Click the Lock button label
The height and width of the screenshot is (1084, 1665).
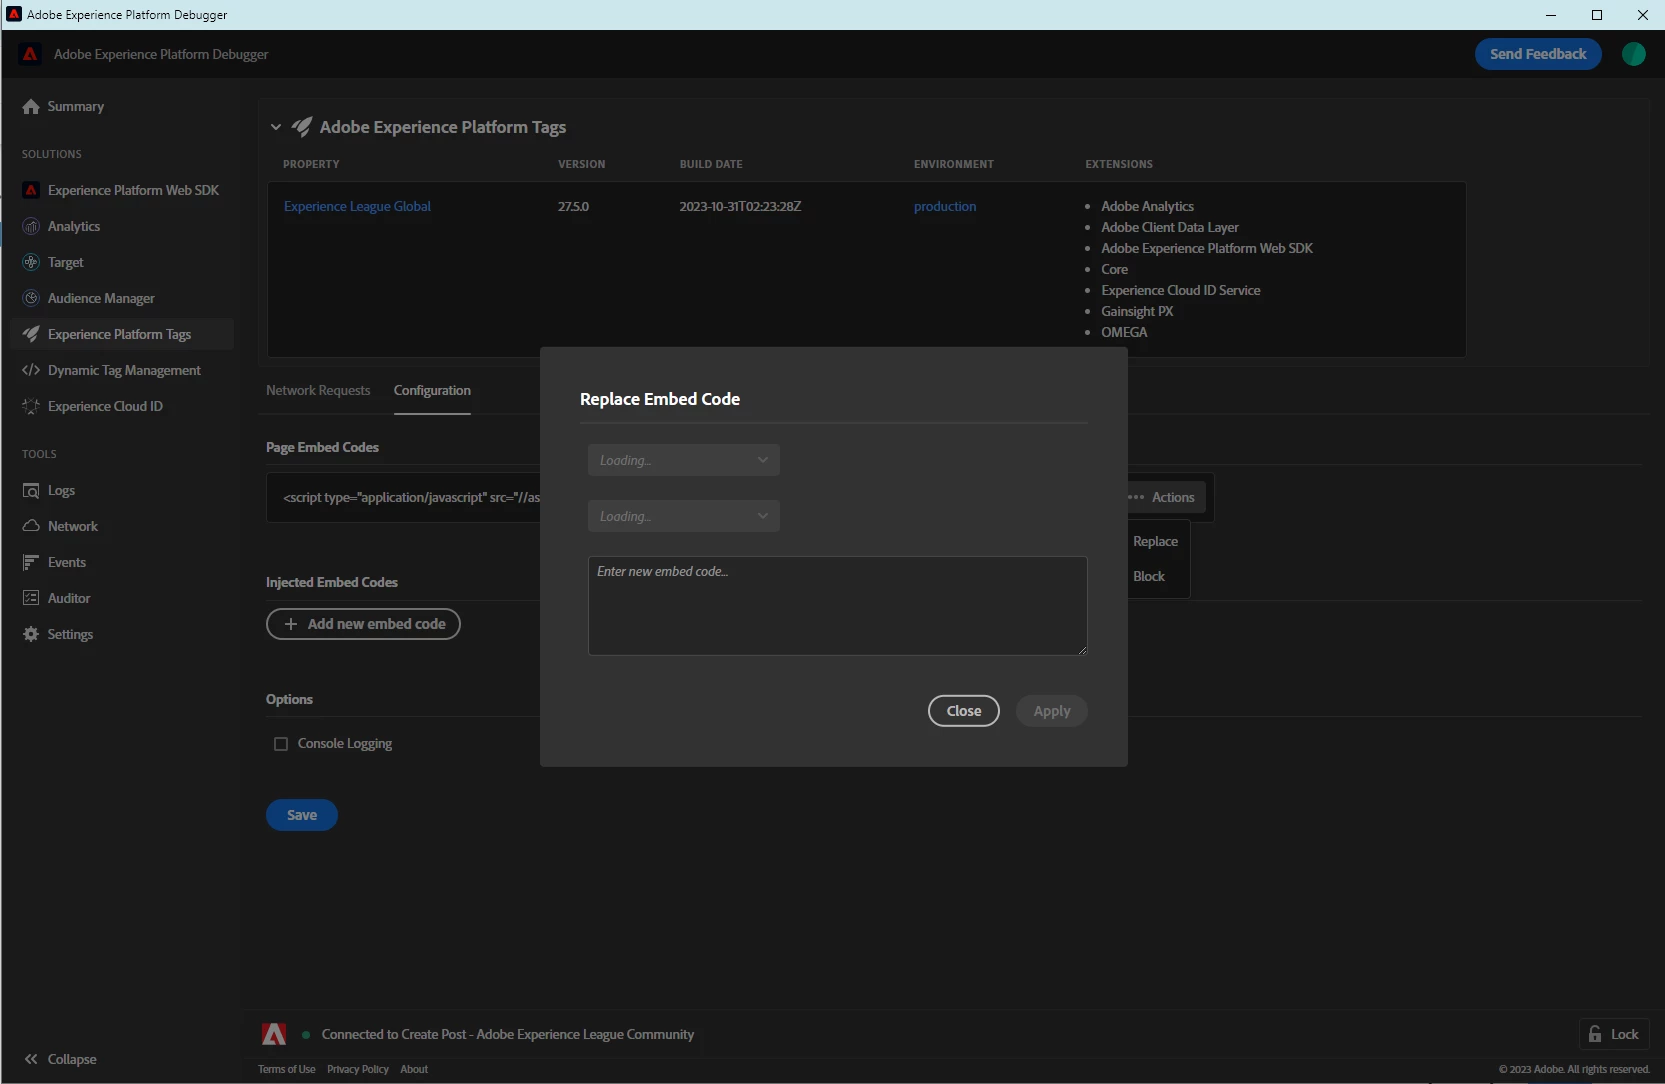1625,1034
